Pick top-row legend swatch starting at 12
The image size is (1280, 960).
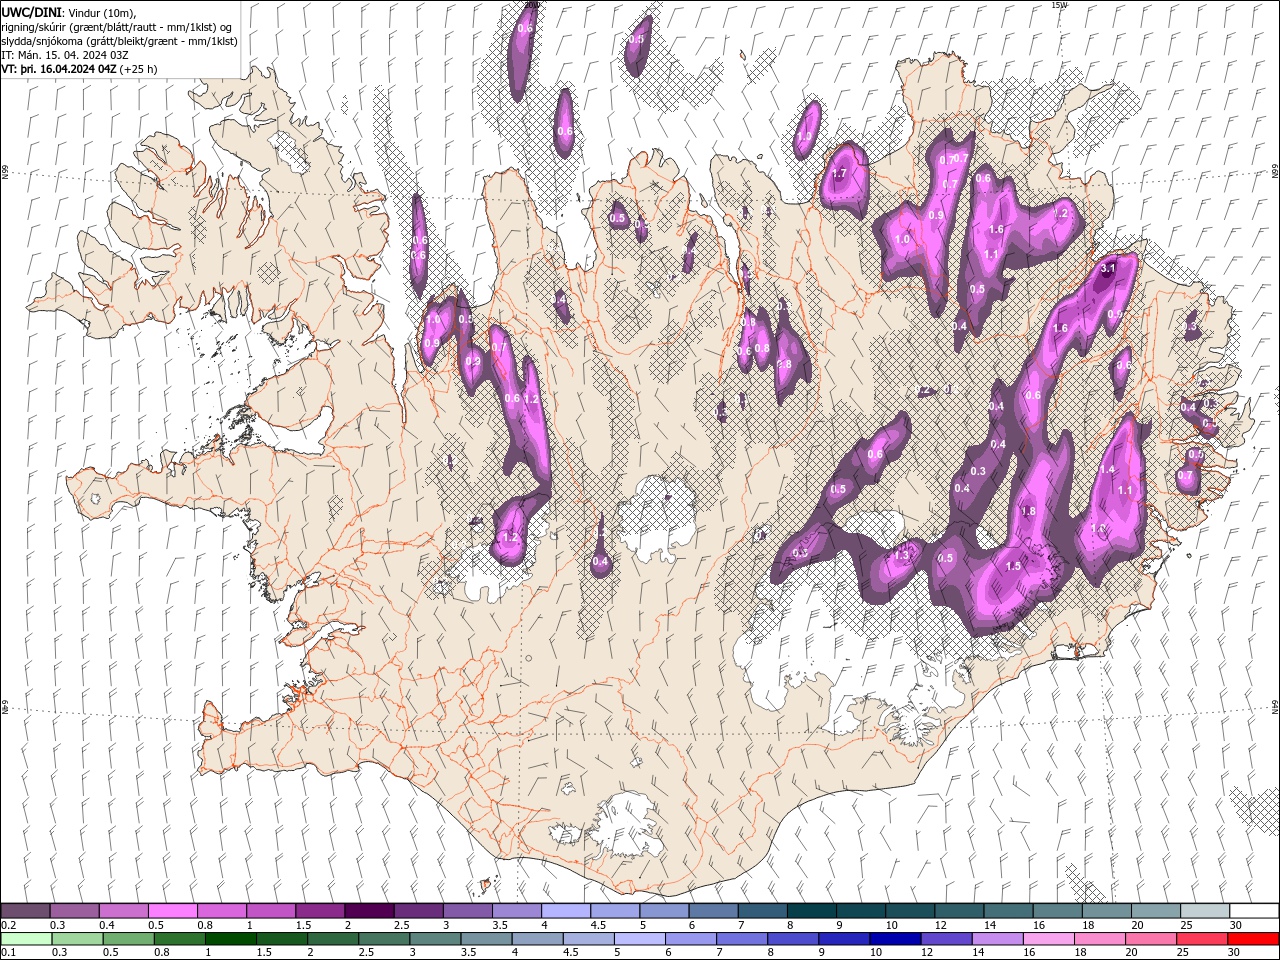pyautogui.click(x=958, y=911)
